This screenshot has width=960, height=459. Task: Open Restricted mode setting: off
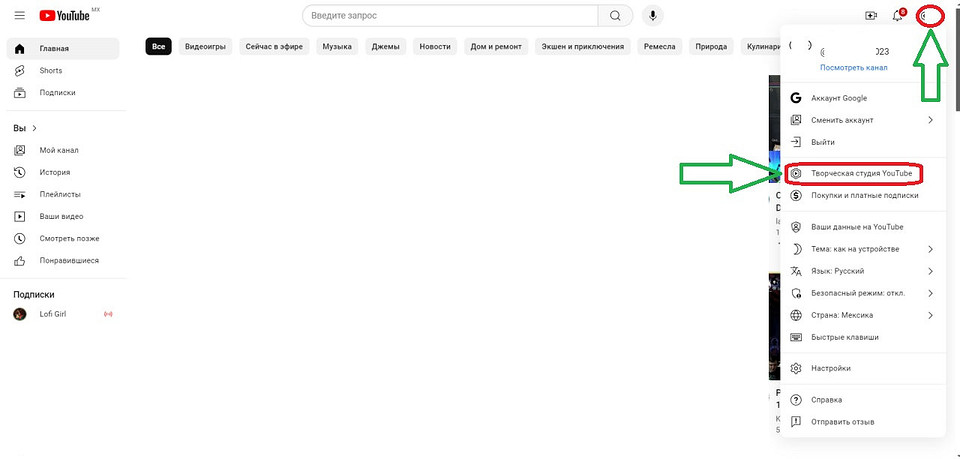click(x=859, y=294)
